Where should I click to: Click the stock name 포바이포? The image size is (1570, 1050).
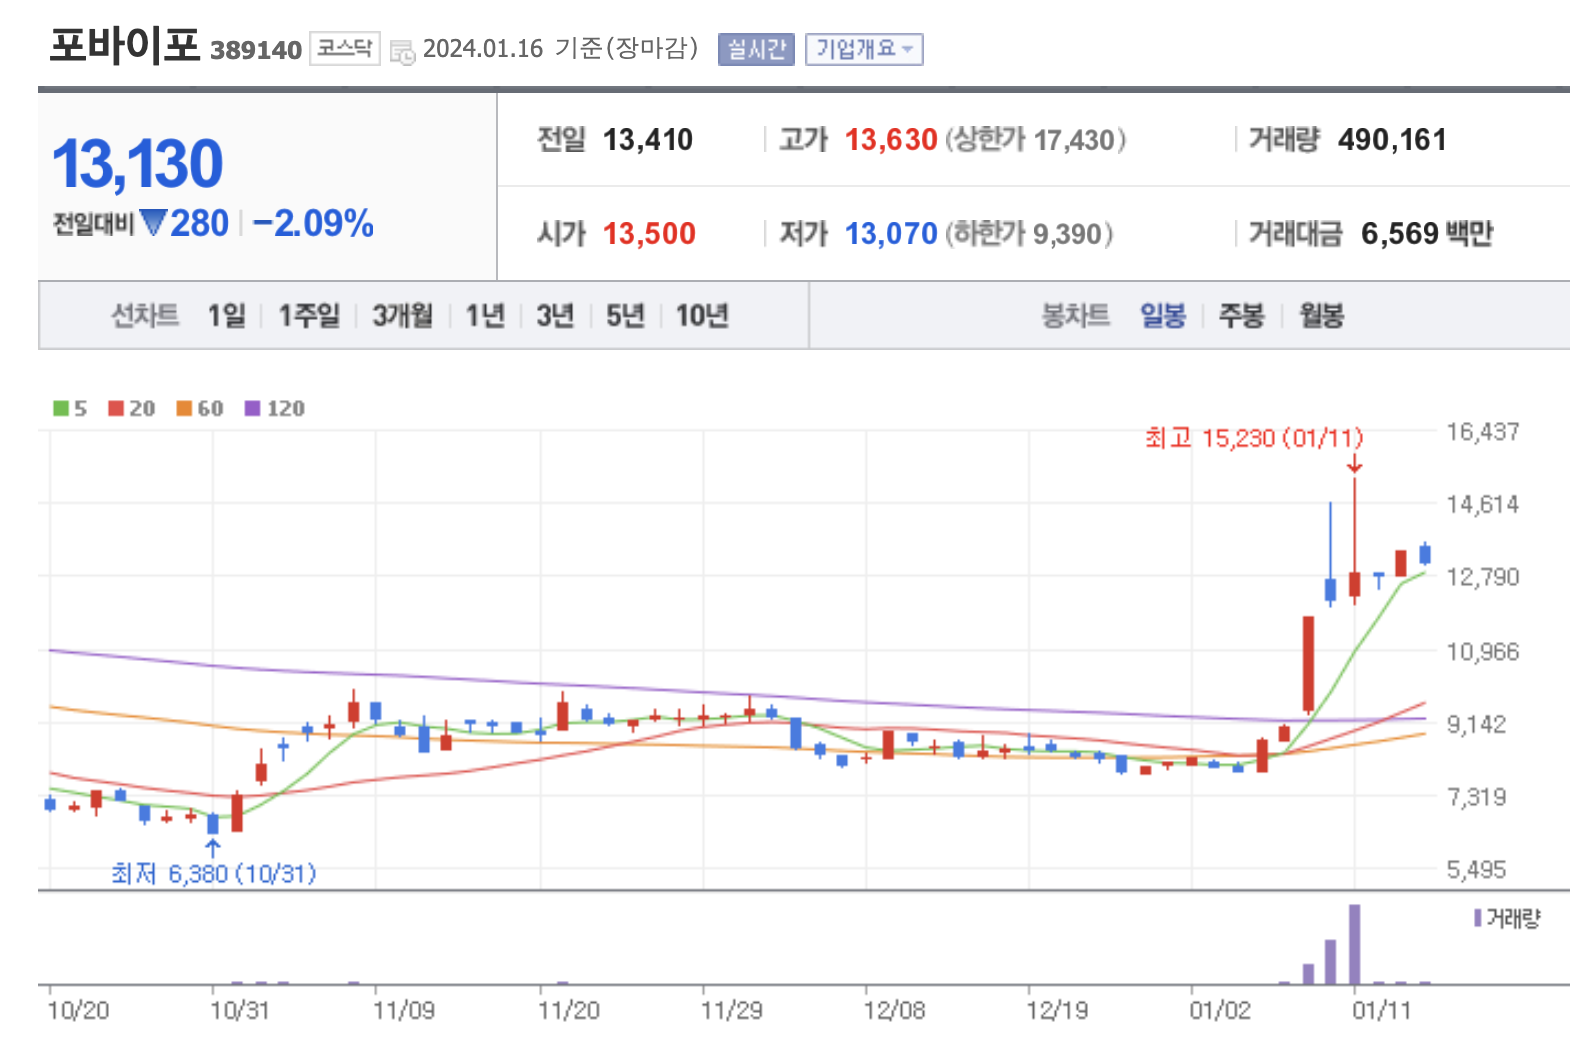pyautogui.click(x=125, y=46)
